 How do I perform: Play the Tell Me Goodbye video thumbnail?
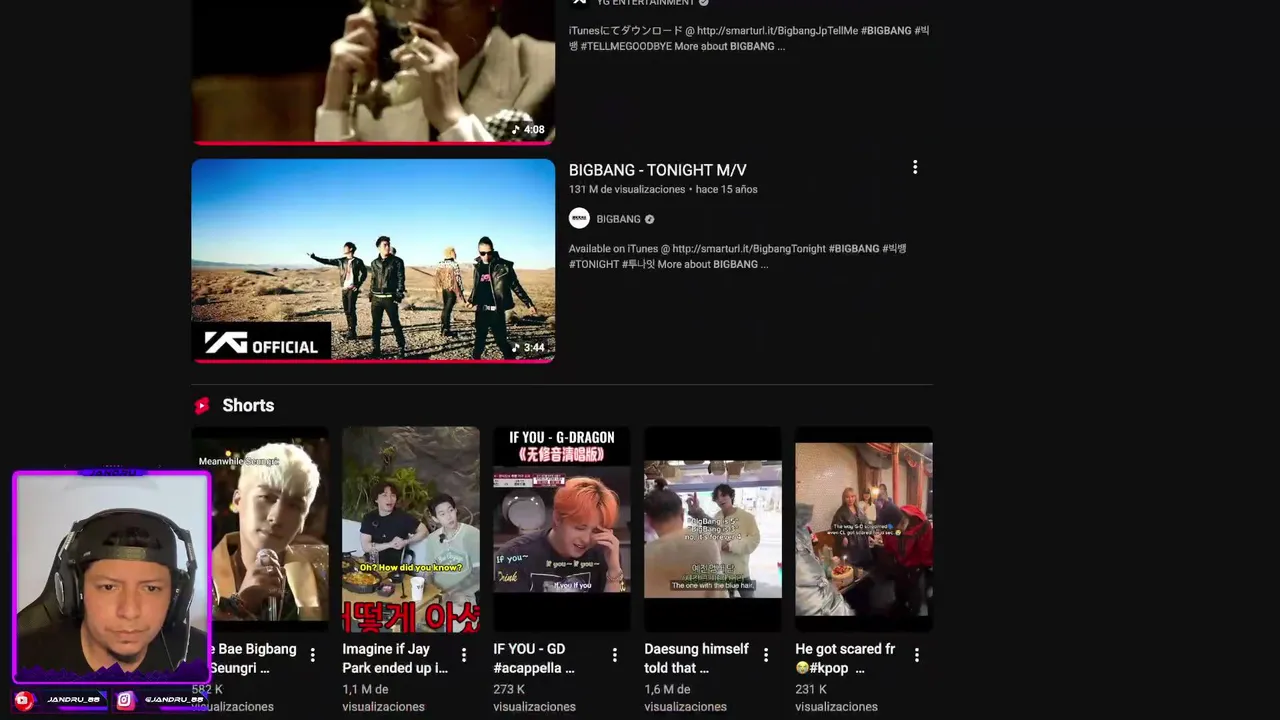tap(373, 70)
